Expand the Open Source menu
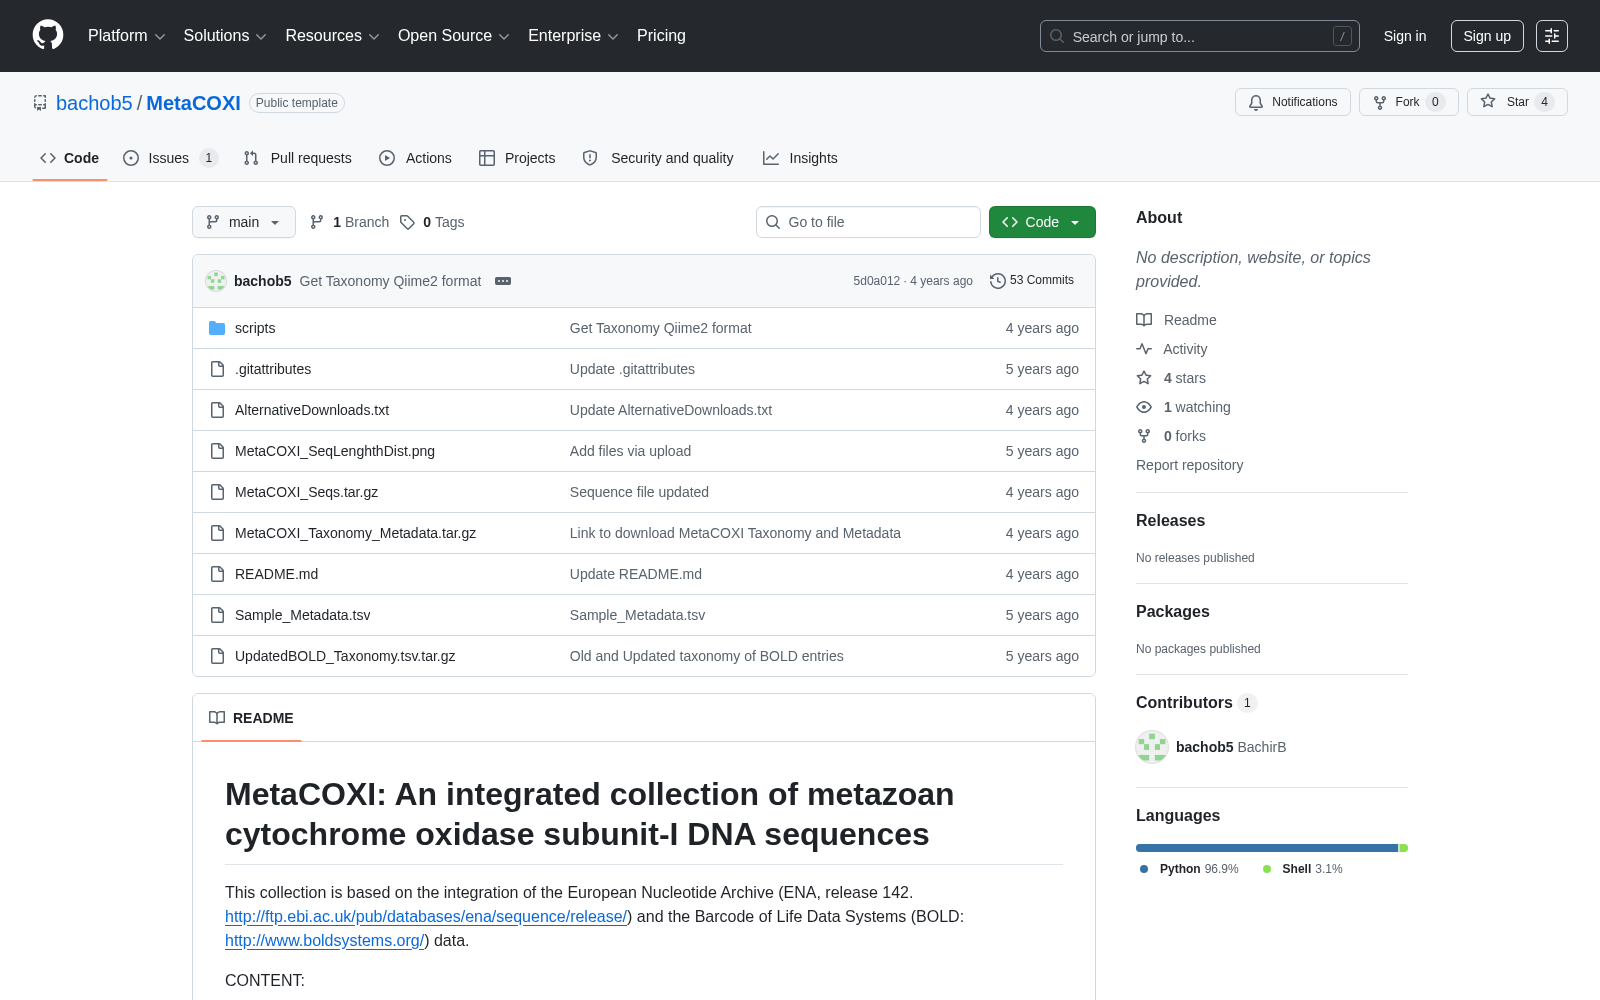 click(454, 36)
